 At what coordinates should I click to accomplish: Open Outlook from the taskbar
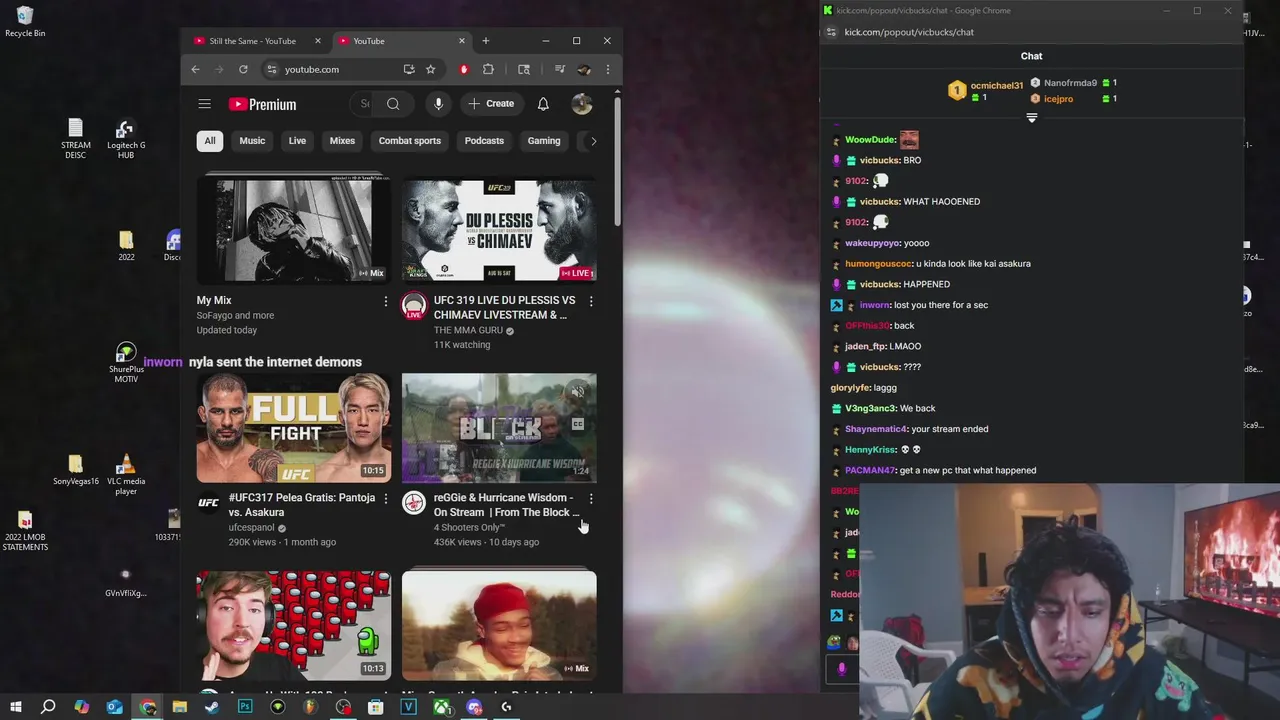(x=114, y=707)
